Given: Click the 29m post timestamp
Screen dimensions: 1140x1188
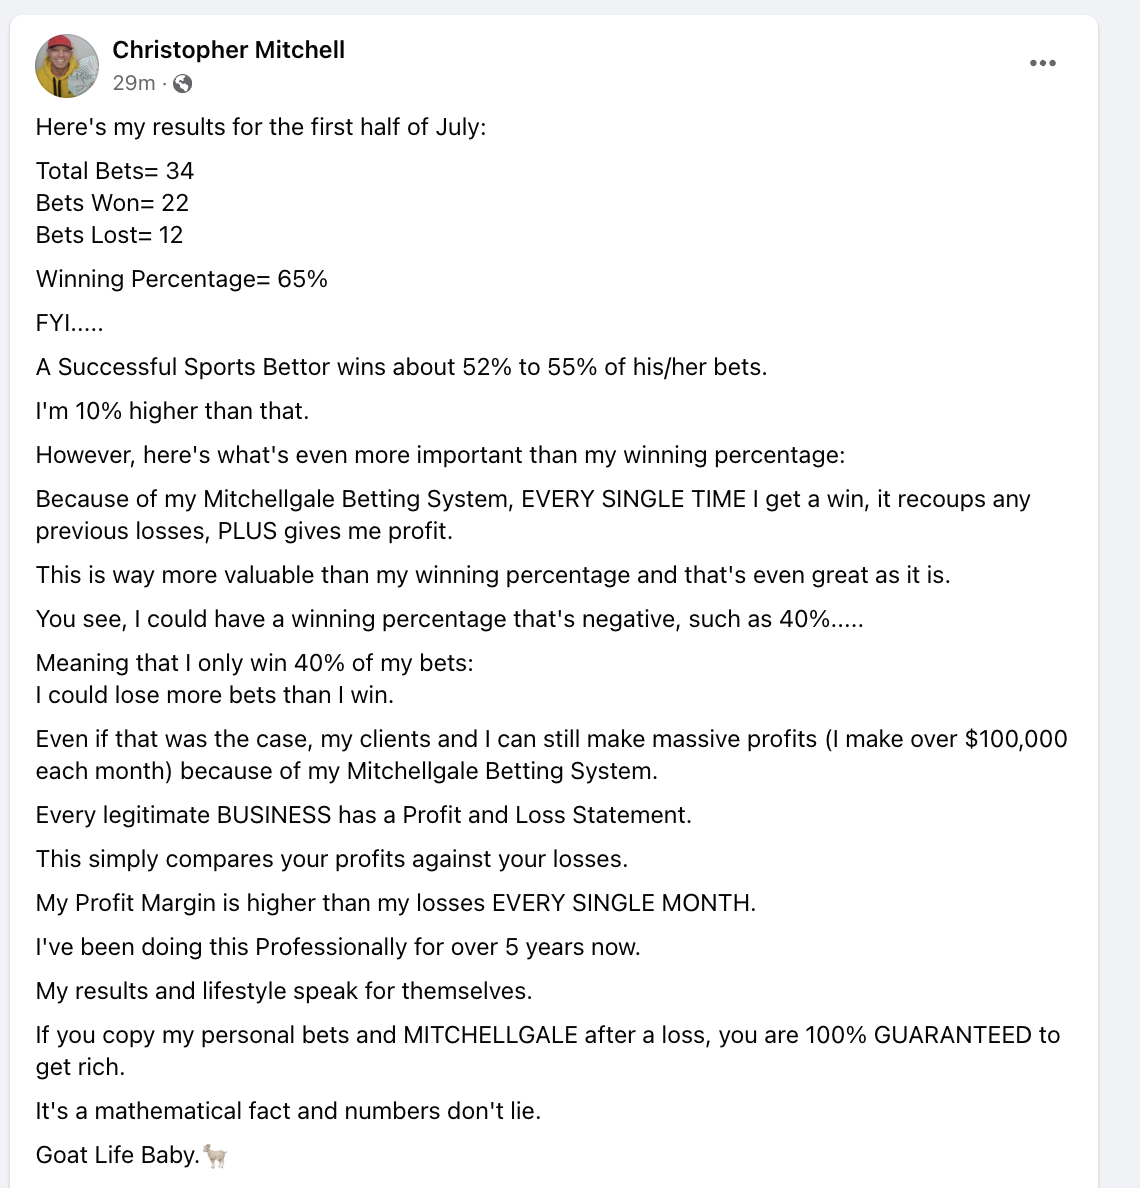Looking at the screenshot, I should click(x=134, y=83).
